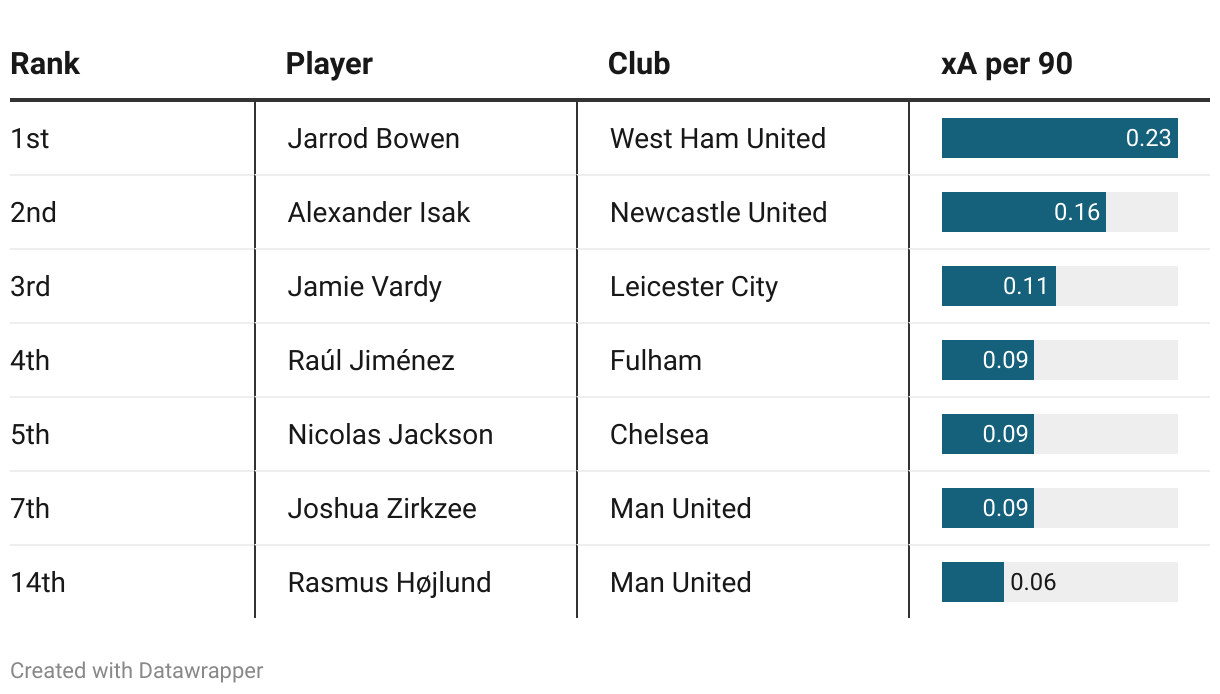Select the Player column header
Image resolution: width=1220 pixels, height=694 pixels.
(x=329, y=64)
